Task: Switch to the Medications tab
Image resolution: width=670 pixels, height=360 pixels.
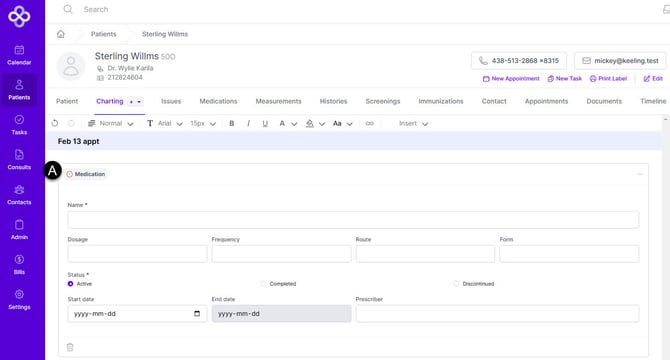Action: pos(218,101)
